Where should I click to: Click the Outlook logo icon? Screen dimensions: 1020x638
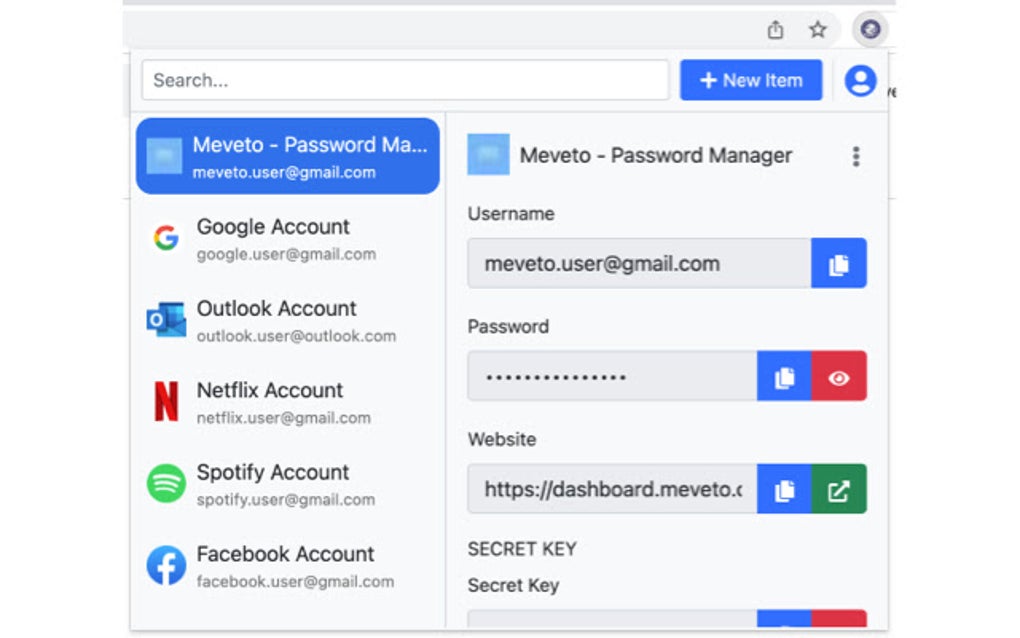[x=166, y=319]
